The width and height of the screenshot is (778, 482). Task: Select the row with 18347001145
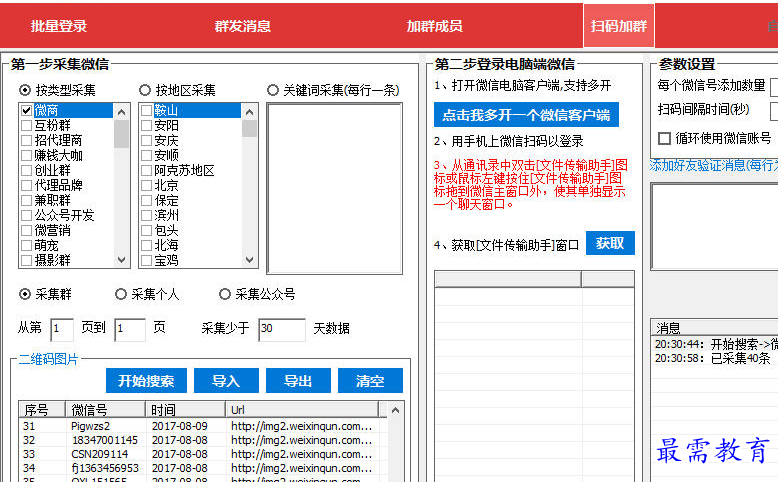(x=203, y=440)
